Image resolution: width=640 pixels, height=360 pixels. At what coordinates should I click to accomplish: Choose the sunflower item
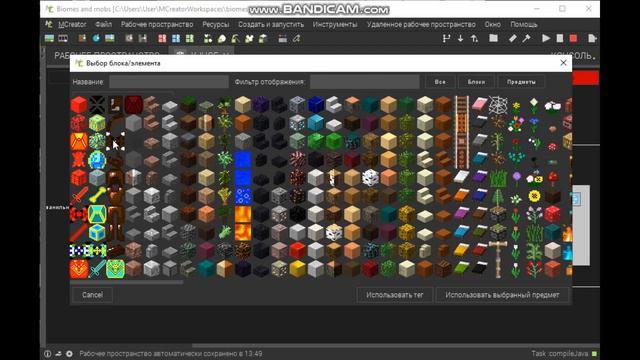coord(534,196)
